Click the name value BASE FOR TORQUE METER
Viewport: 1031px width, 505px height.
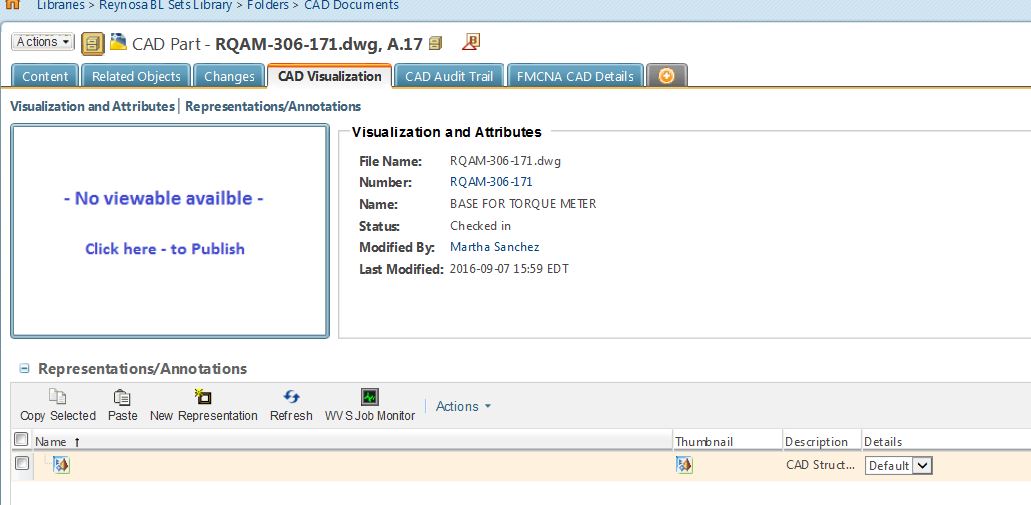pos(523,204)
